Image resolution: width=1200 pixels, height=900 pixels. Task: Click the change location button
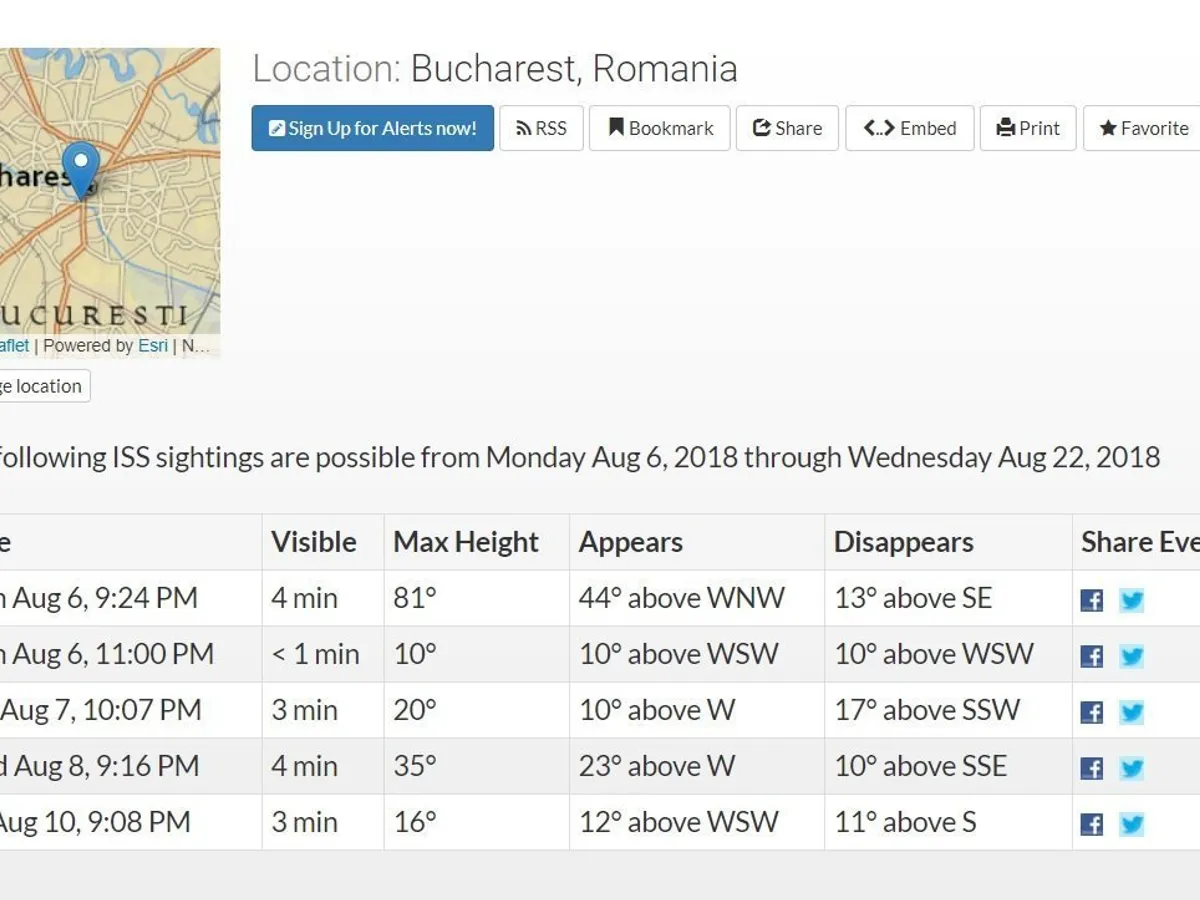(42, 386)
